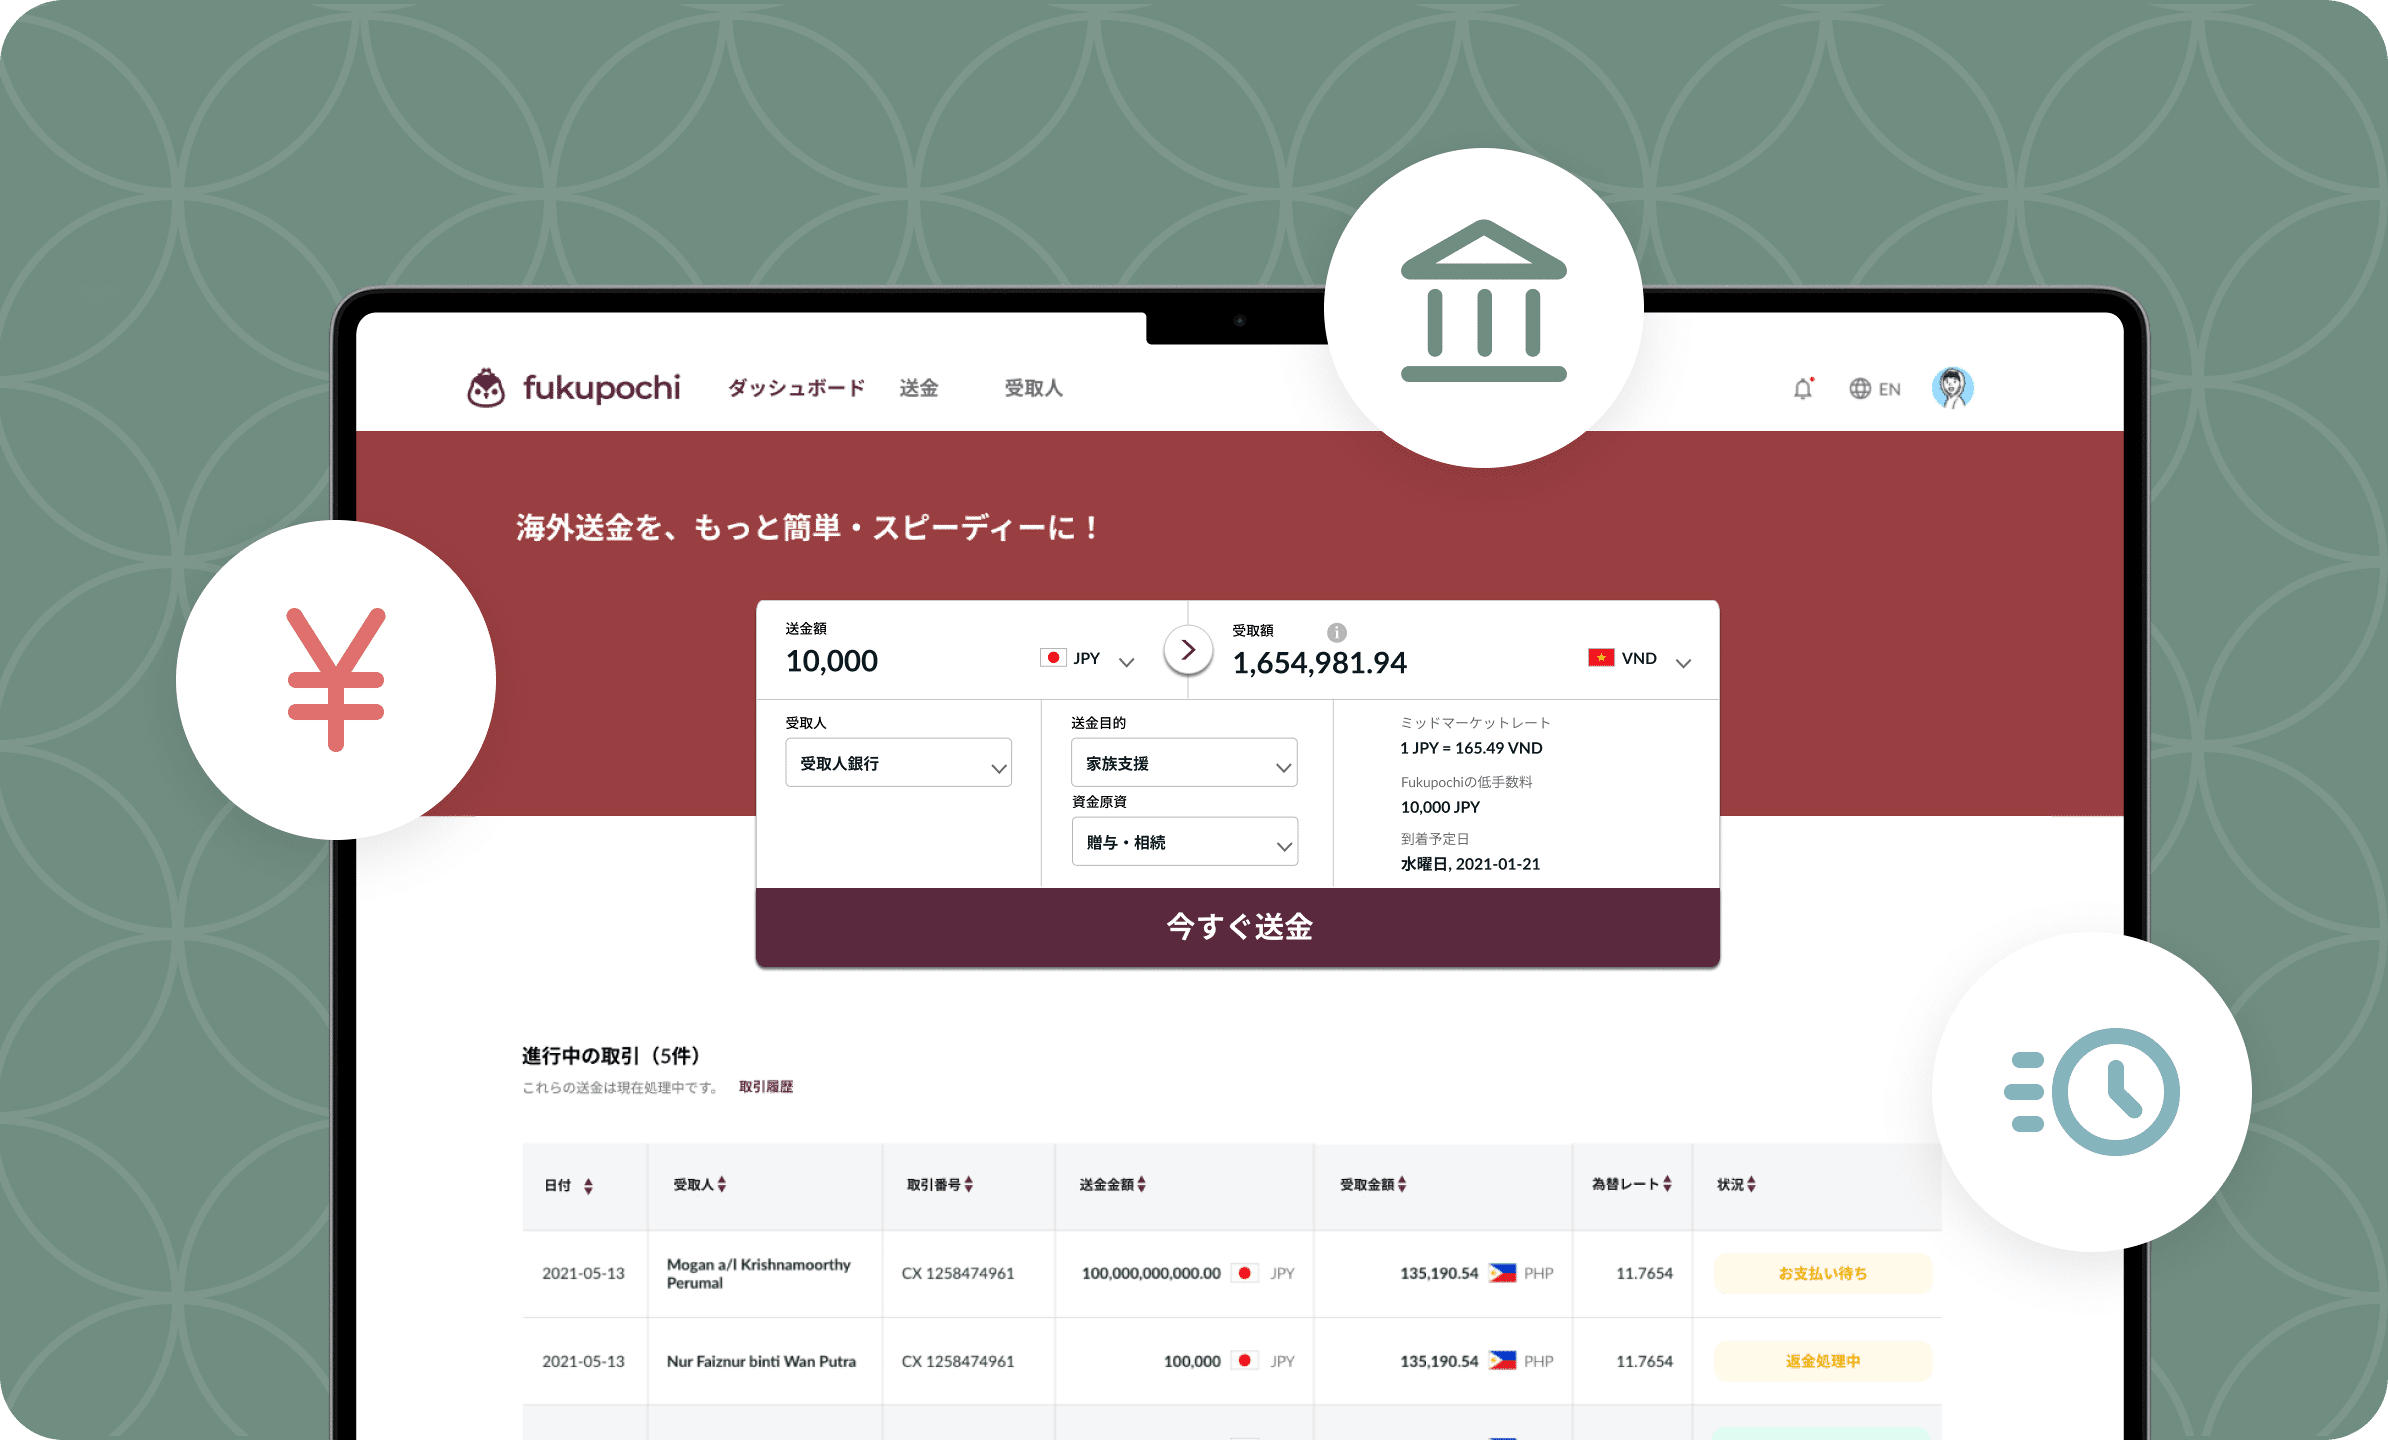Toggle sorting on 為替レート column

(1667, 1184)
